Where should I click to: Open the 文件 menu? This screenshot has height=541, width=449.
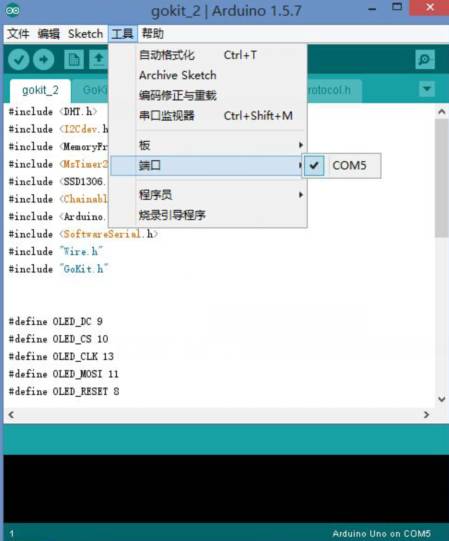pos(18,34)
